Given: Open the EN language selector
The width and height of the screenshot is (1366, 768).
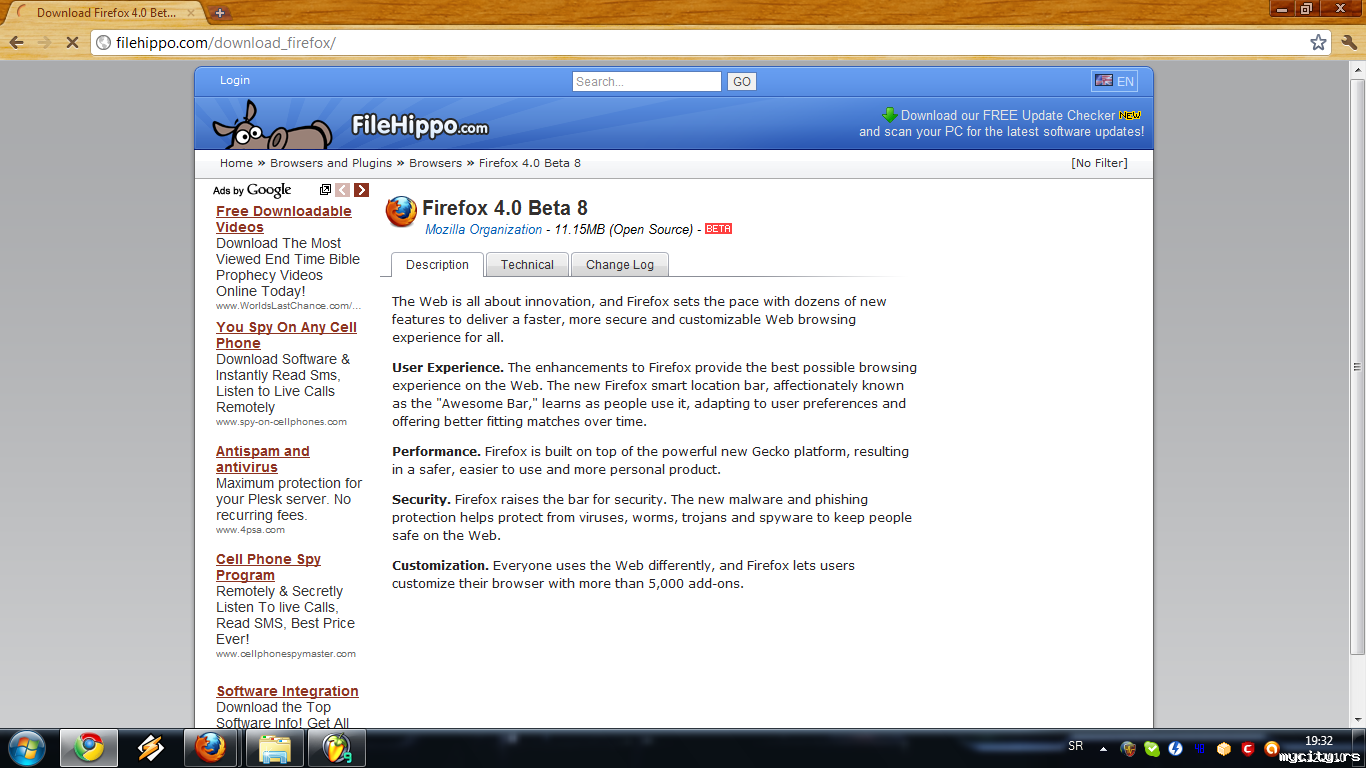Looking at the screenshot, I should 1114,81.
